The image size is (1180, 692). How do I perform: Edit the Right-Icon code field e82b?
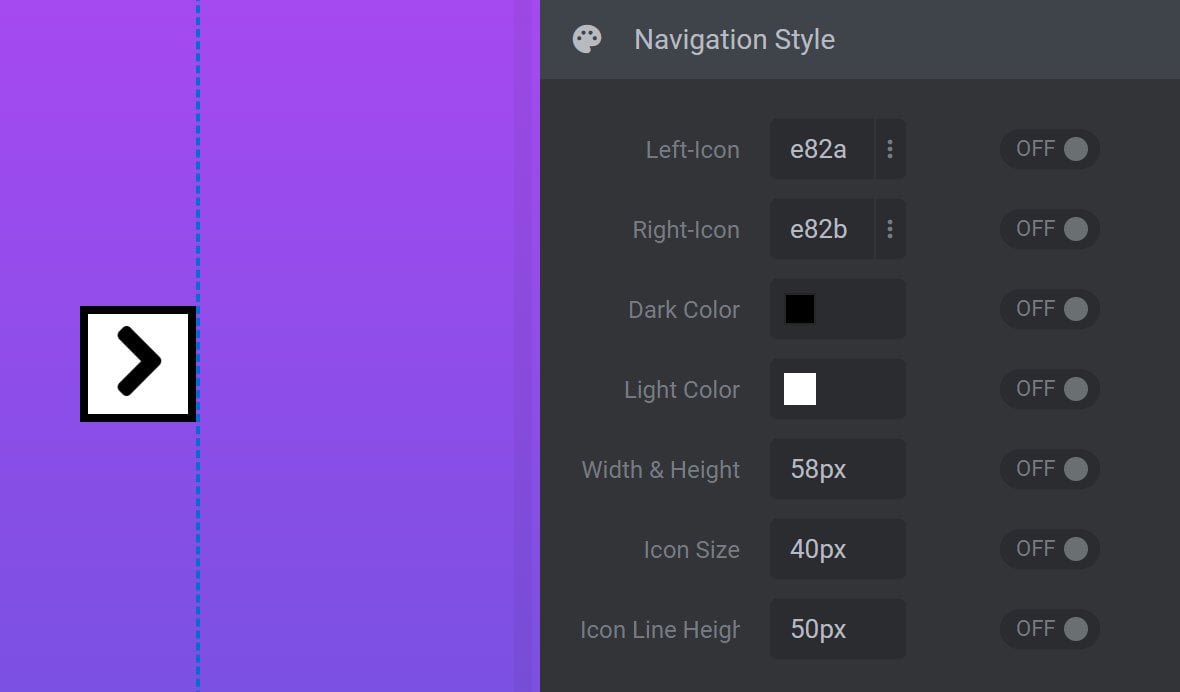pyautogui.click(x=822, y=229)
